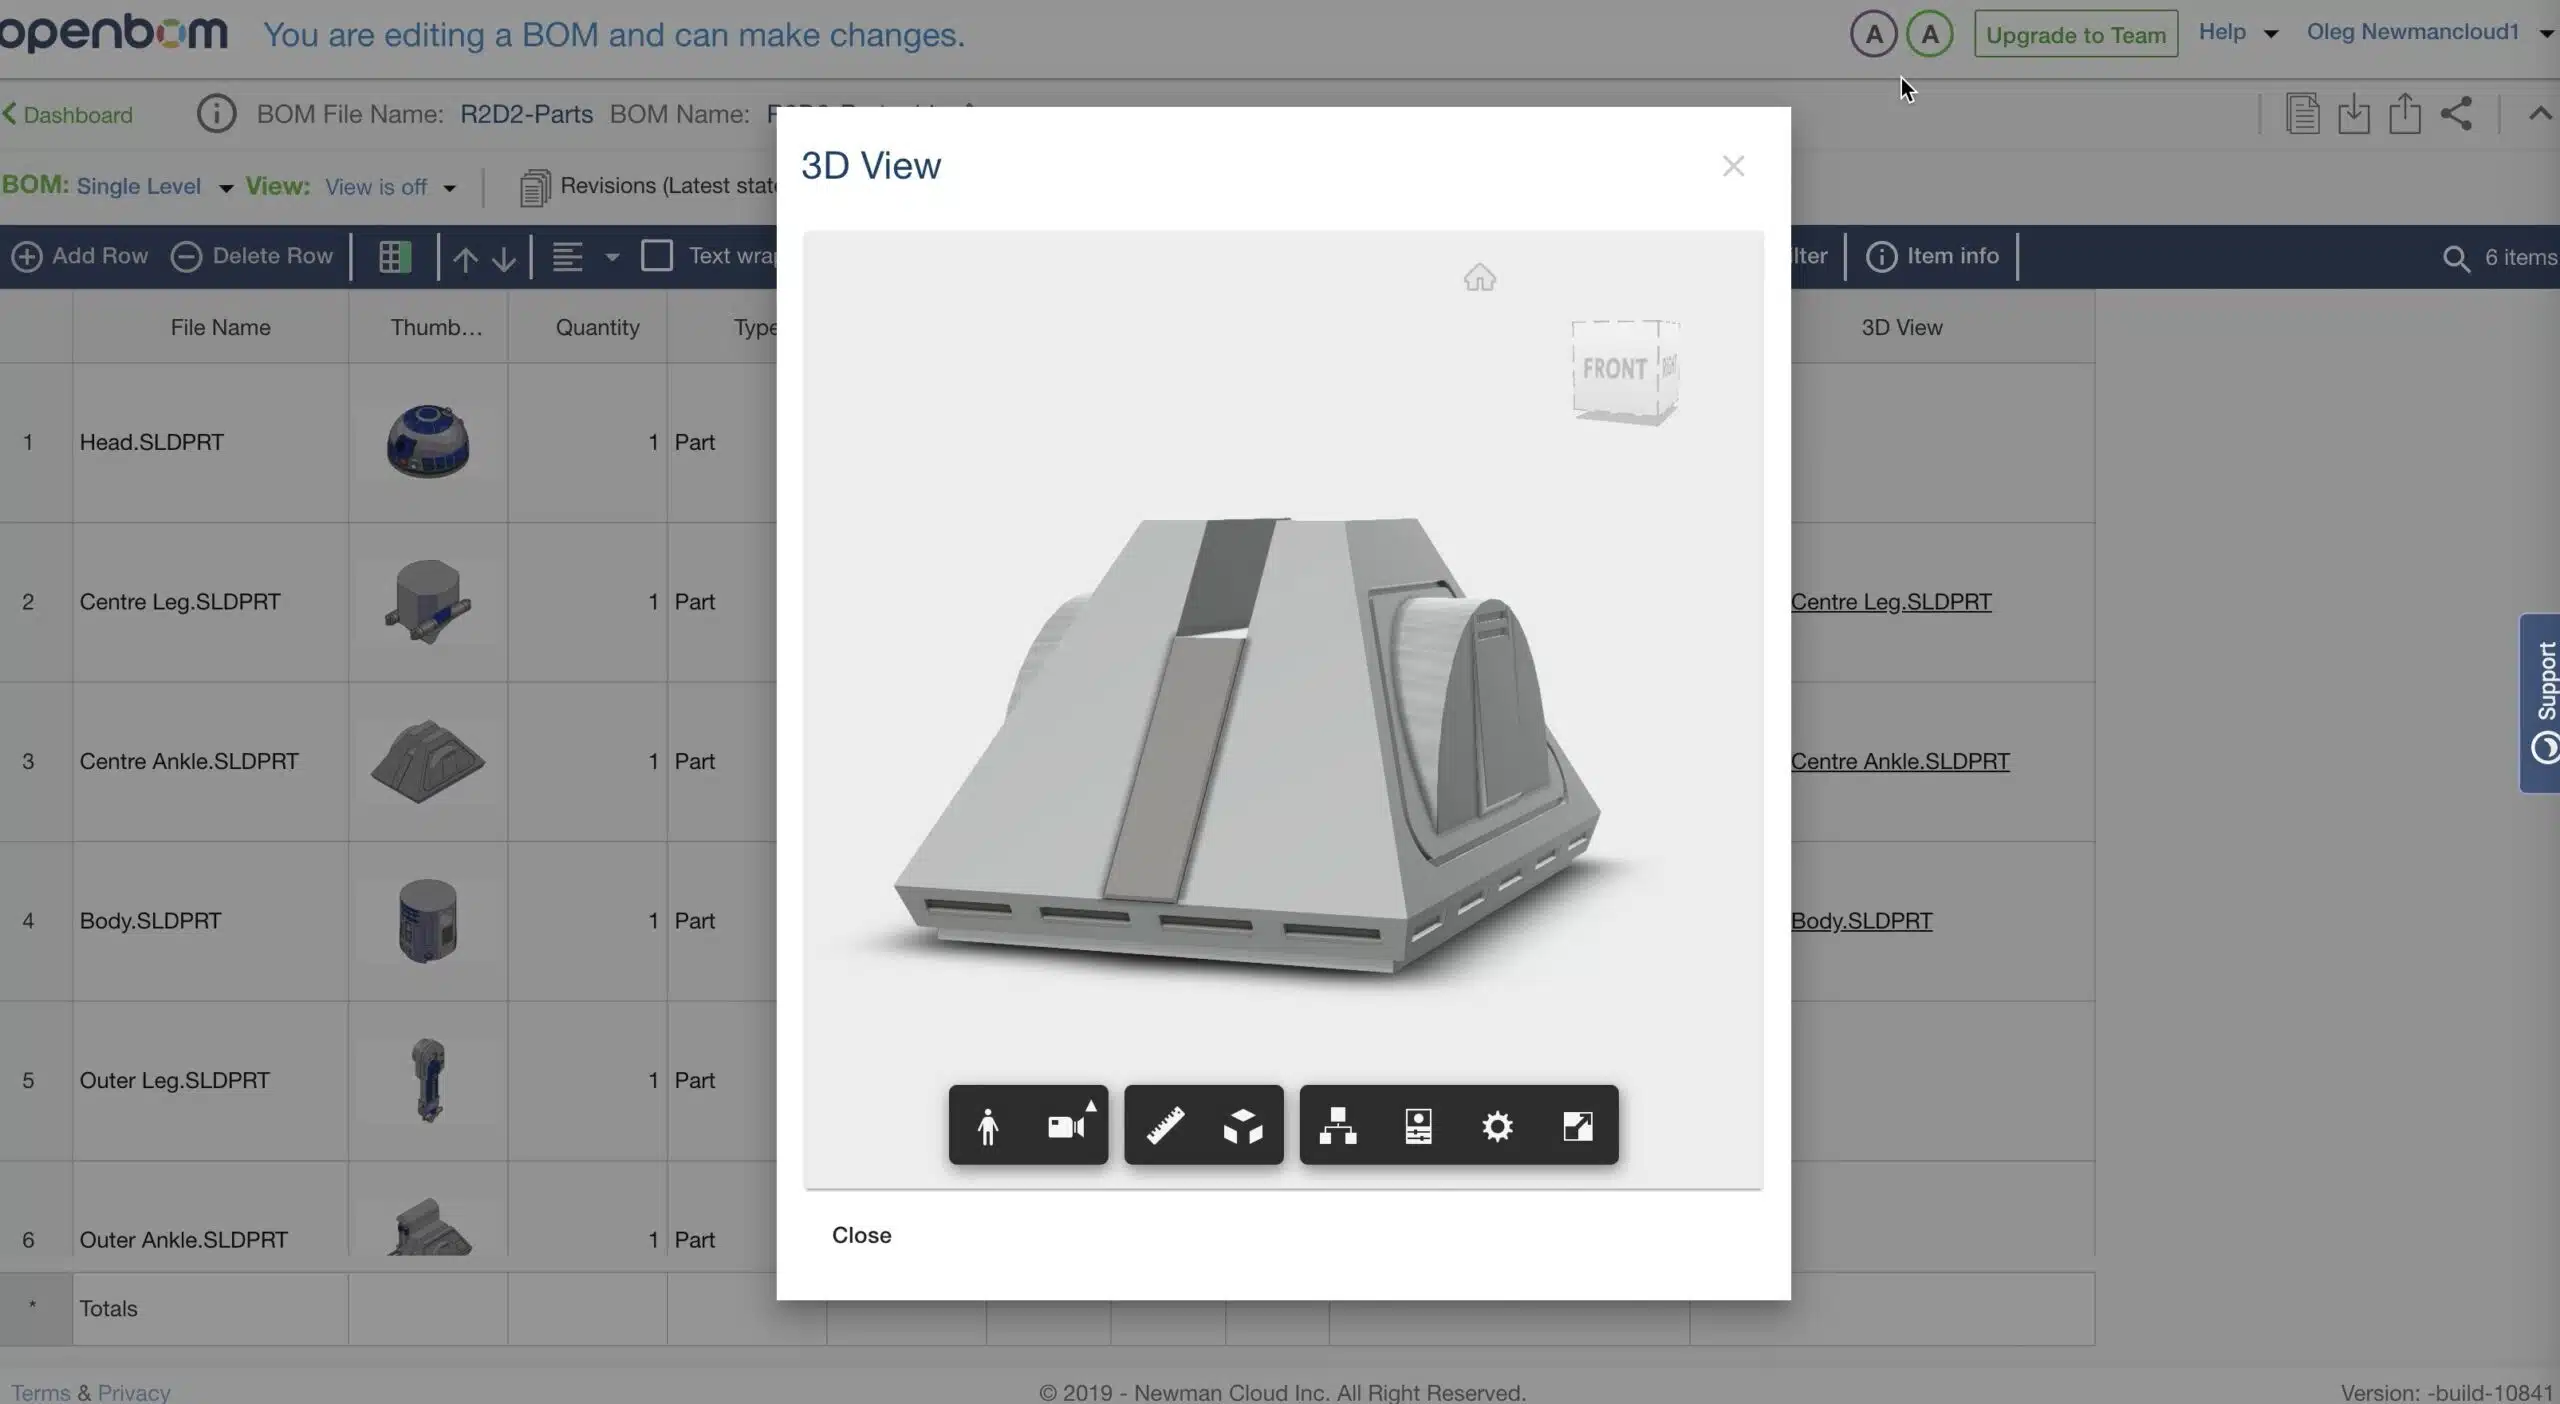Viewport: 2560px width, 1404px height.
Task: Activate the measure ruler tool
Action: pyautogui.click(x=1165, y=1126)
